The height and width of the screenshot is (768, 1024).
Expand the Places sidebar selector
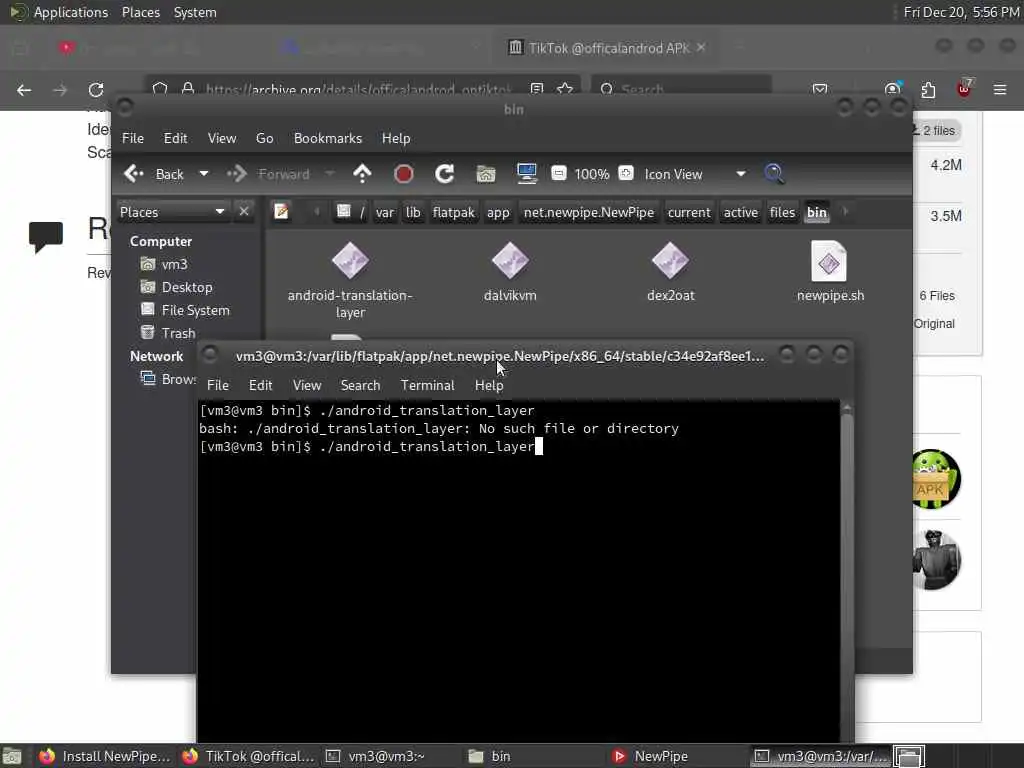[172, 212]
